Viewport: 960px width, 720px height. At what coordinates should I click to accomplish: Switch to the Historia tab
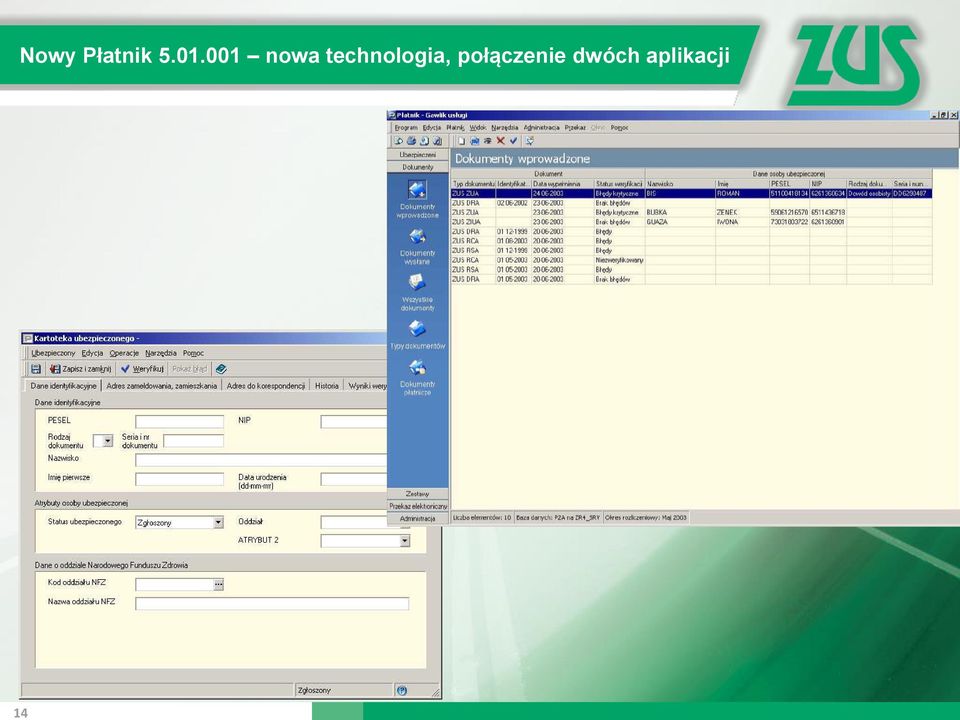[x=327, y=386]
